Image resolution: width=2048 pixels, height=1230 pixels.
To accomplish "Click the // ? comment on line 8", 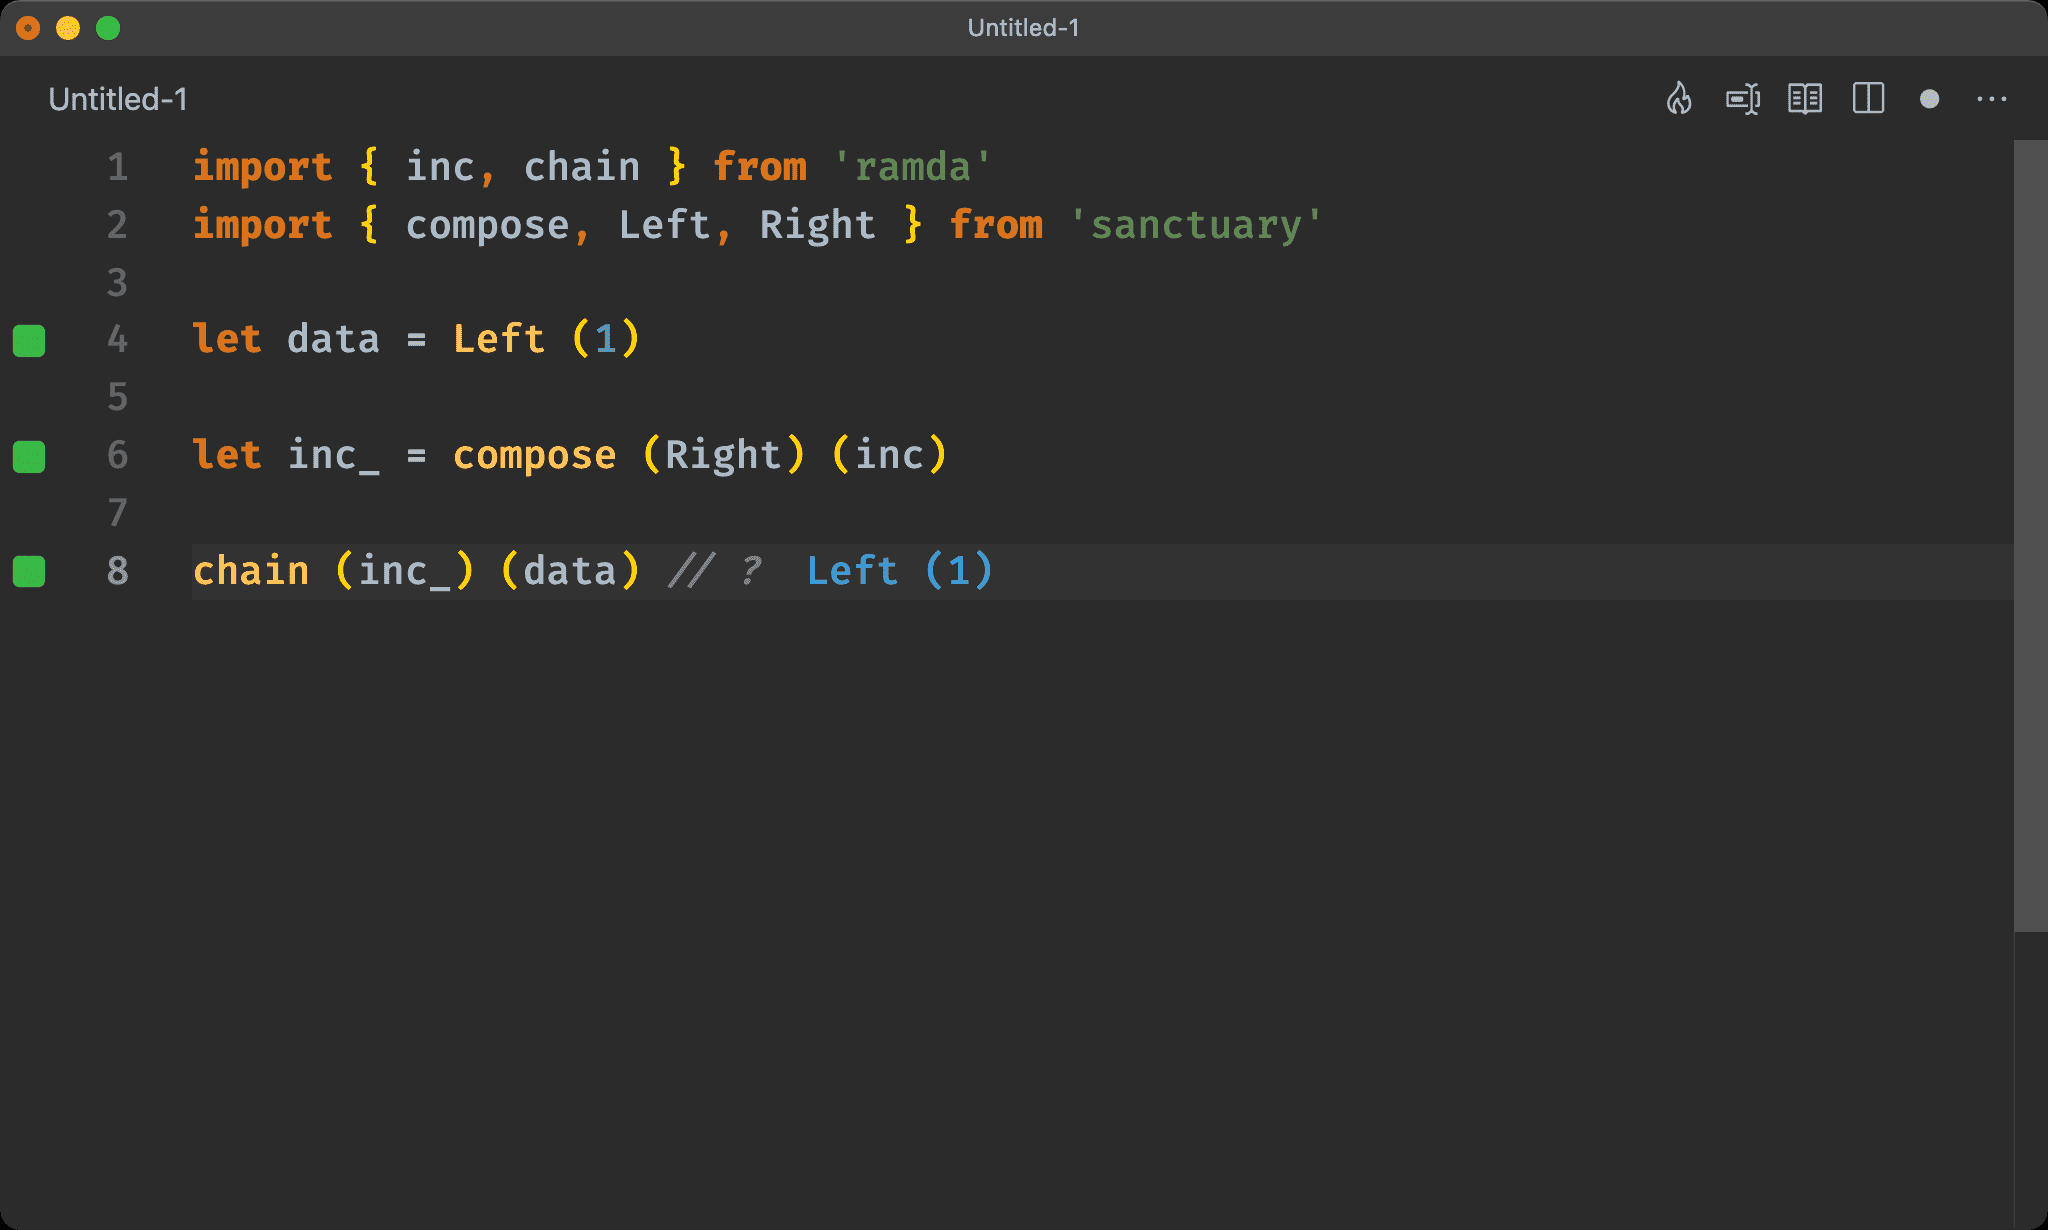I will point(716,571).
